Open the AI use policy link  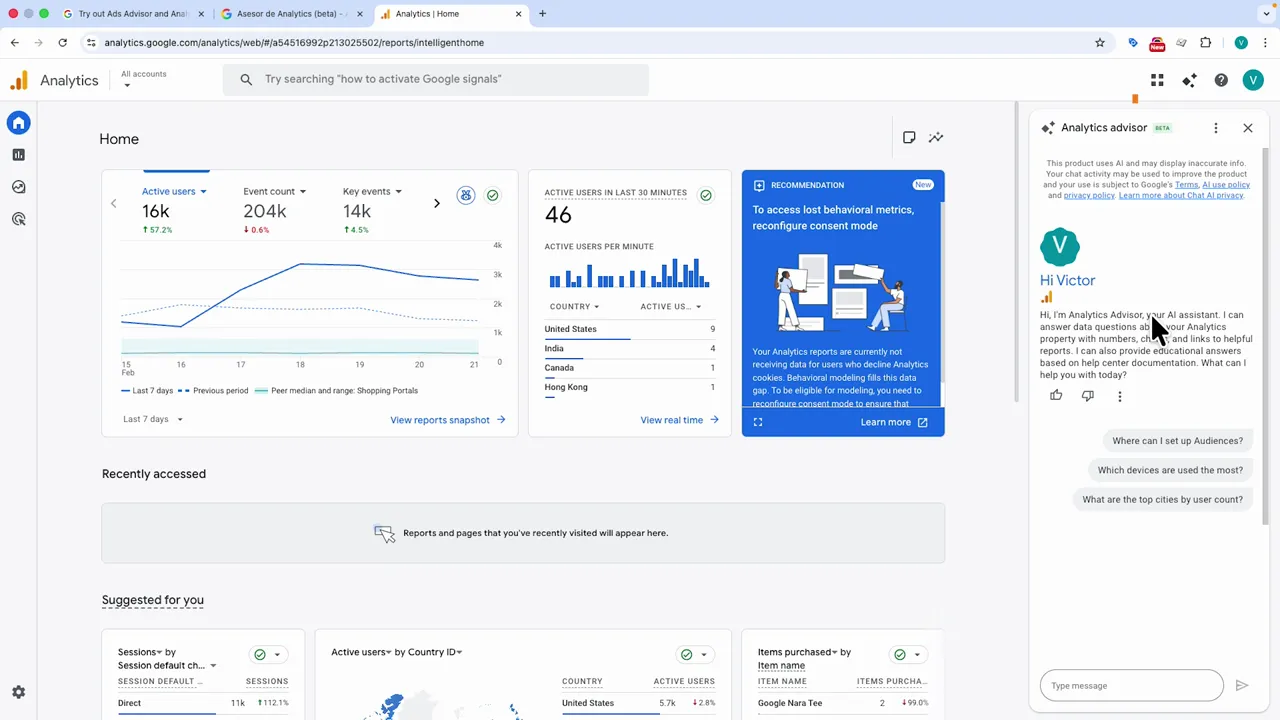tap(1226, 185)
